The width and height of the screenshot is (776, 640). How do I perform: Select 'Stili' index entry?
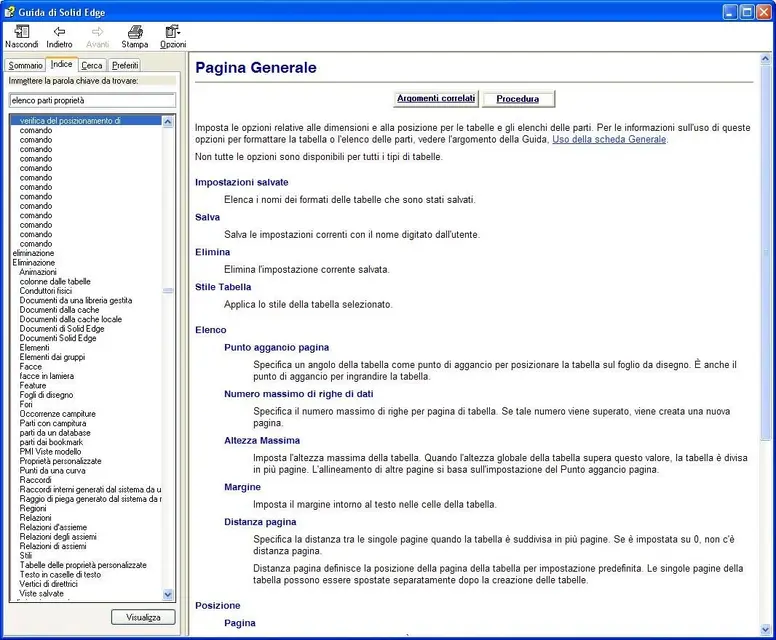click(x=26, y=555)
